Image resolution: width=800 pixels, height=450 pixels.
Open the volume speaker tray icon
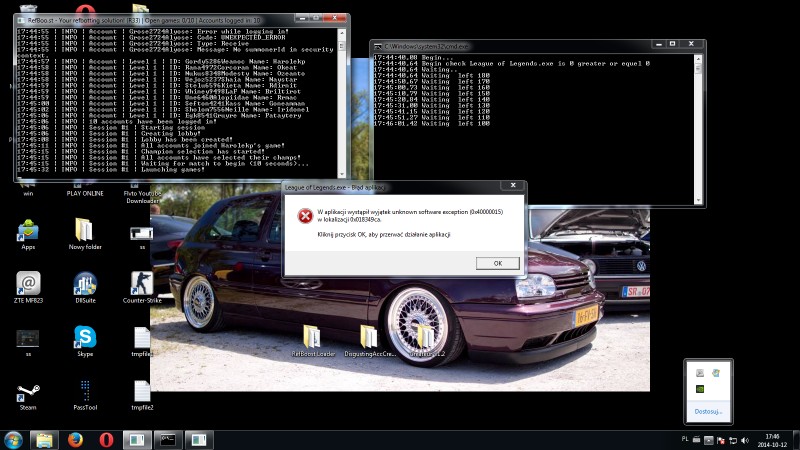click(745, 440)
